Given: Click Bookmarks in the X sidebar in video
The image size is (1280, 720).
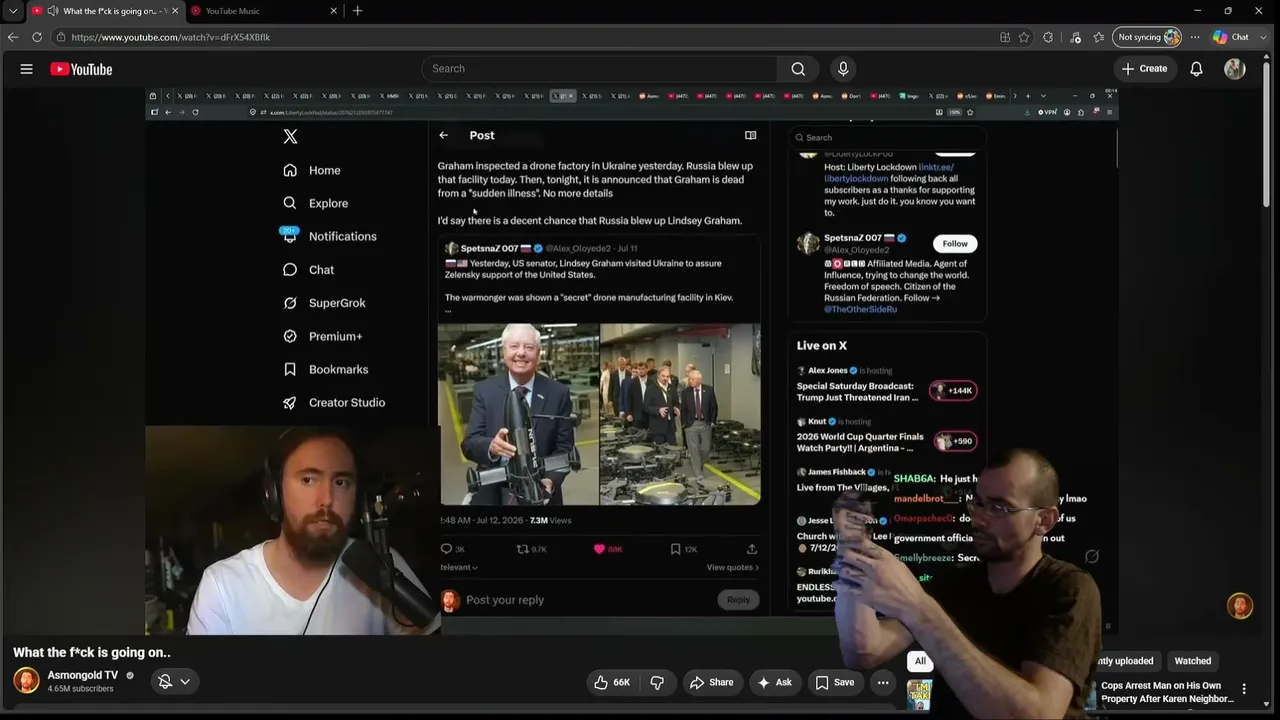Looking at the screenshot, I should [x=326, y=369].
